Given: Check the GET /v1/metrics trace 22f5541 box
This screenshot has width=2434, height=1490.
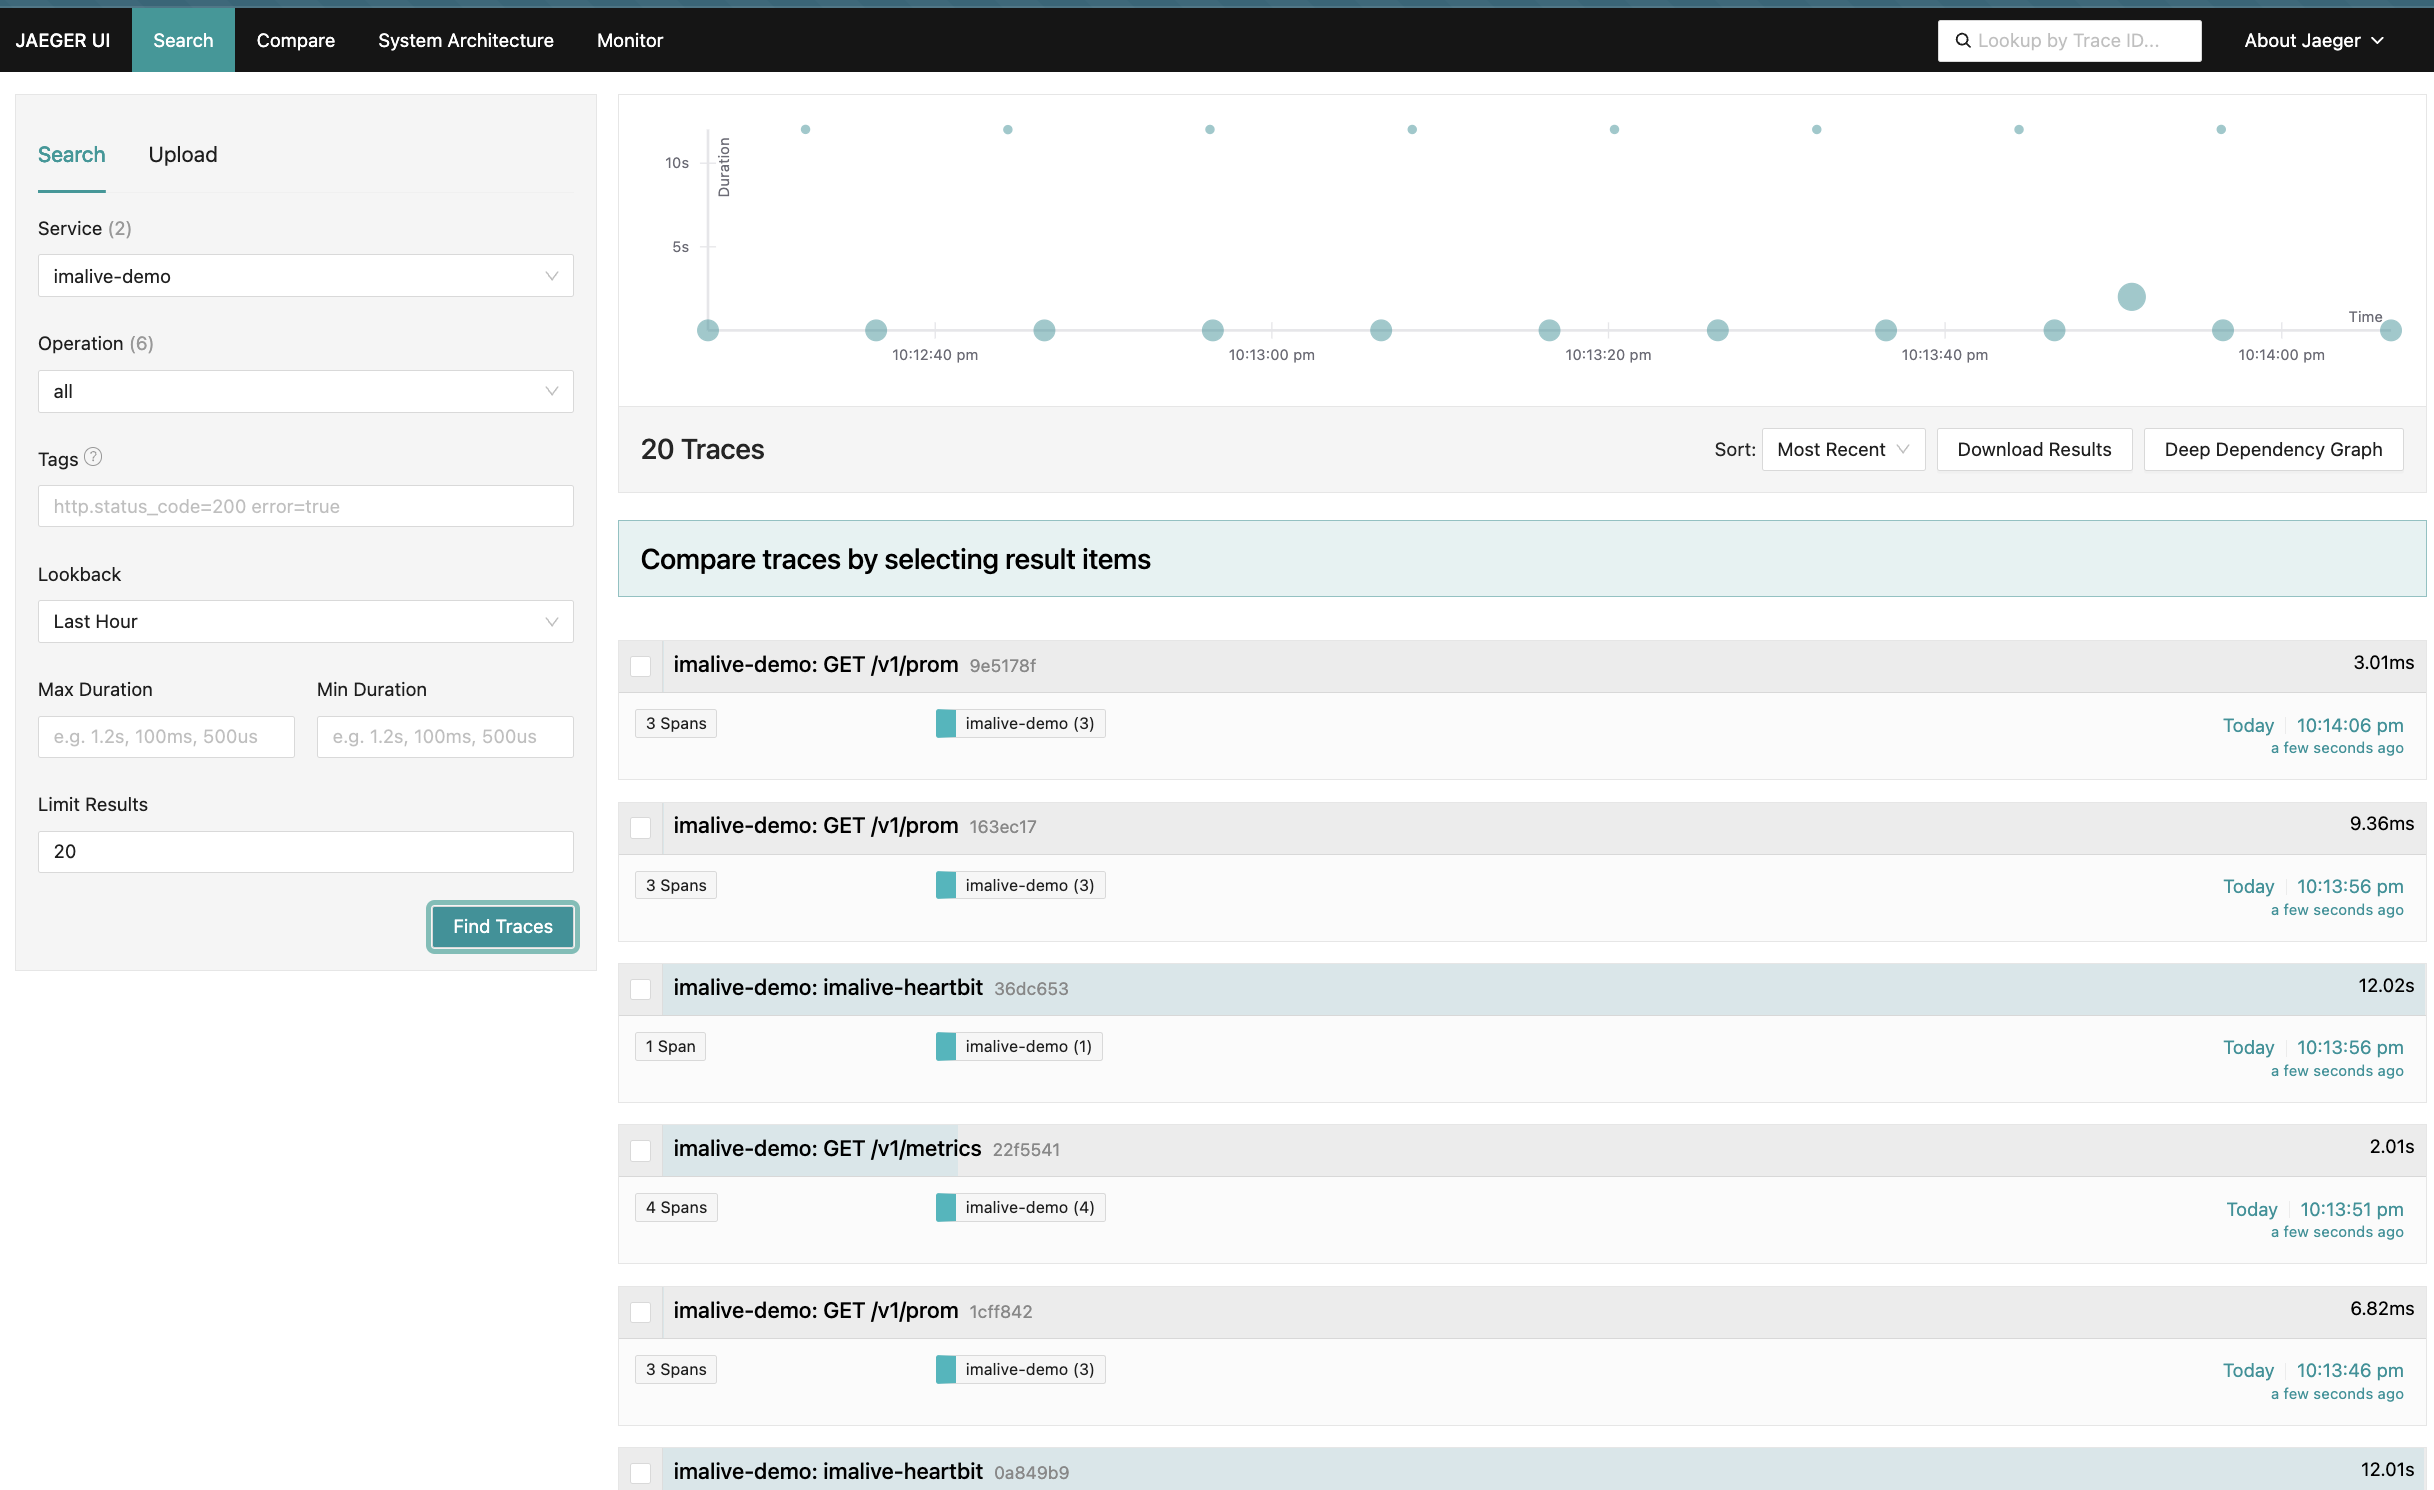Looking at the screenshot, I should pos(641,1150).
